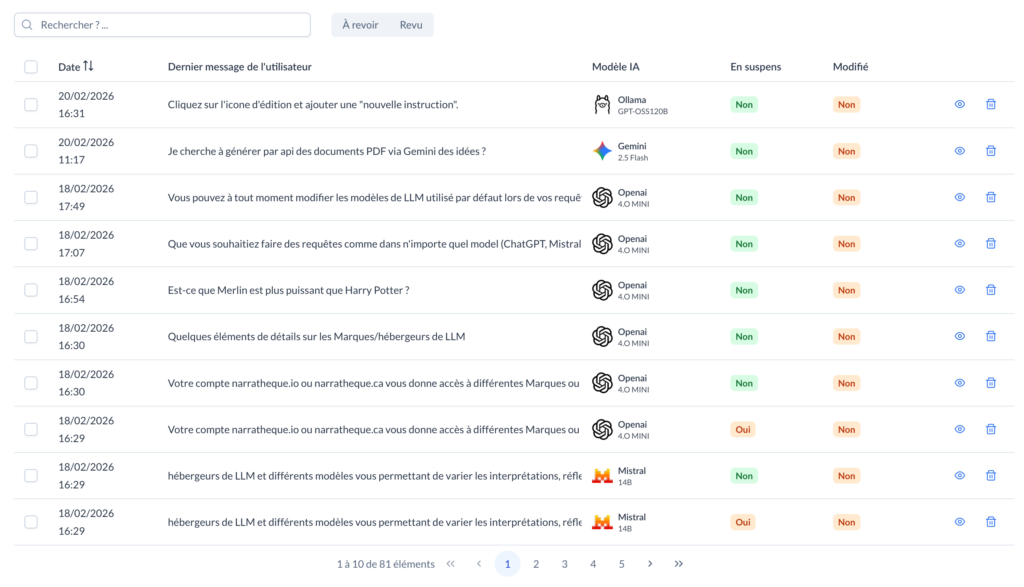Switch to the "À revoir" filter tab
This screenshot has width=1024, height=587.
(x=360, y=25)
